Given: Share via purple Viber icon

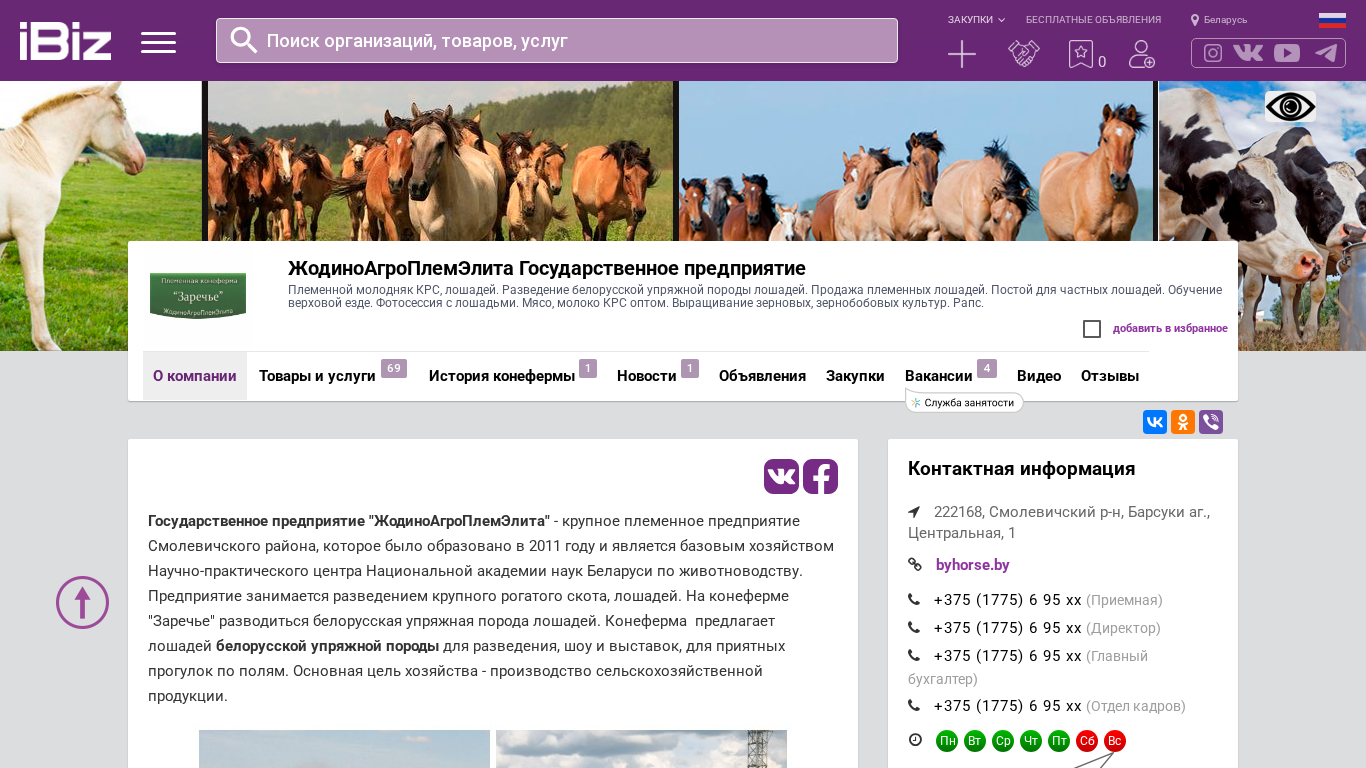Looking at the screenshot, I should (1211, 422).
